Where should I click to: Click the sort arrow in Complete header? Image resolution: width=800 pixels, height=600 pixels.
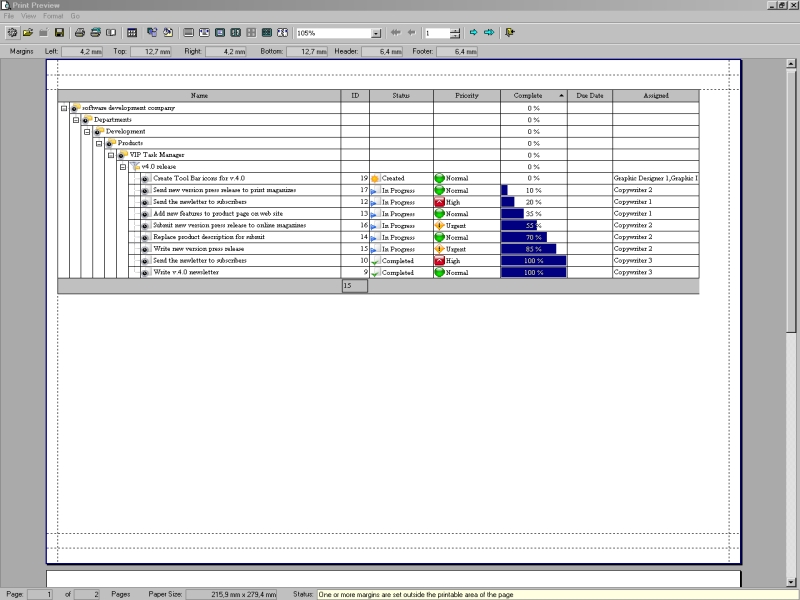coord(561,95)
